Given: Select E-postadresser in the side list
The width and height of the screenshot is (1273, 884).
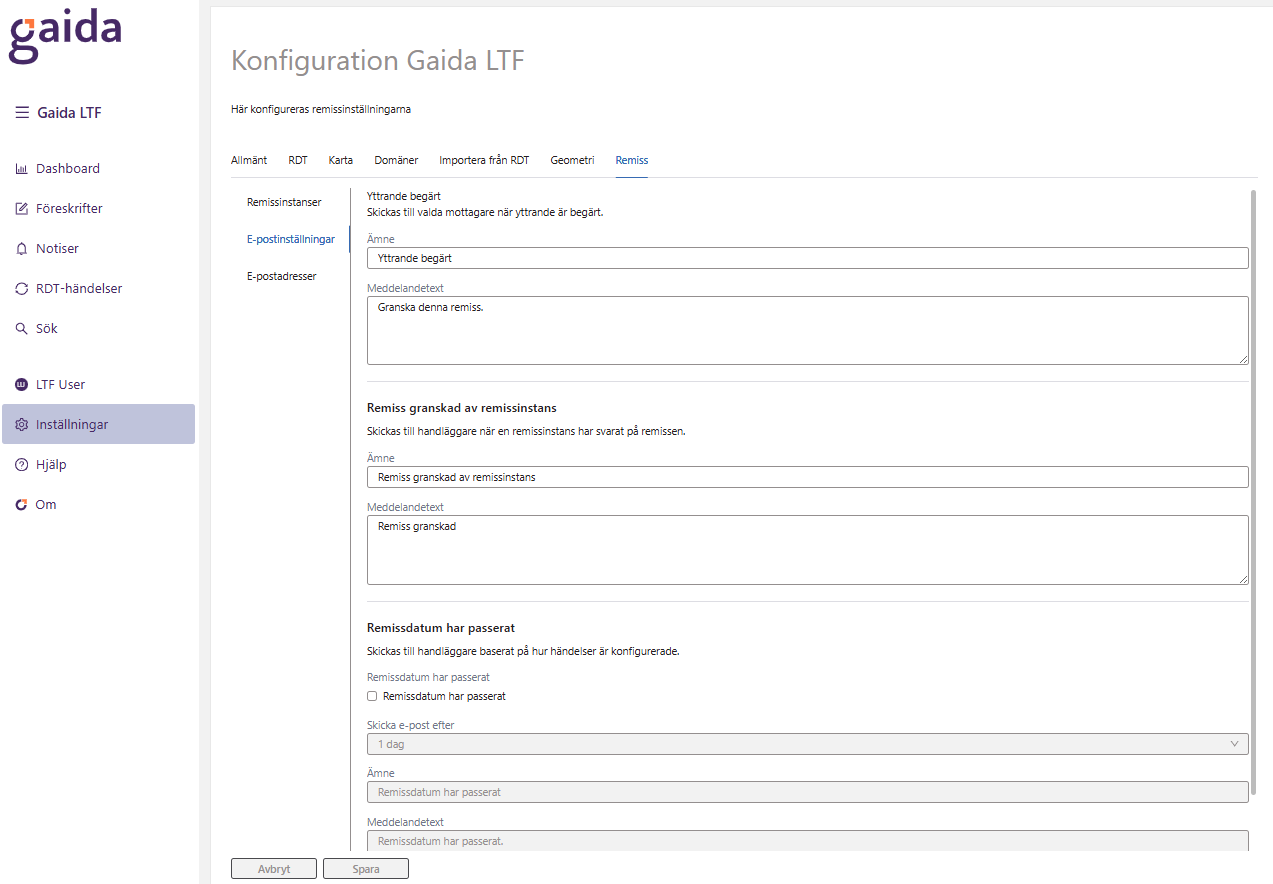Looking at the screenshot, I should (281, 276).
